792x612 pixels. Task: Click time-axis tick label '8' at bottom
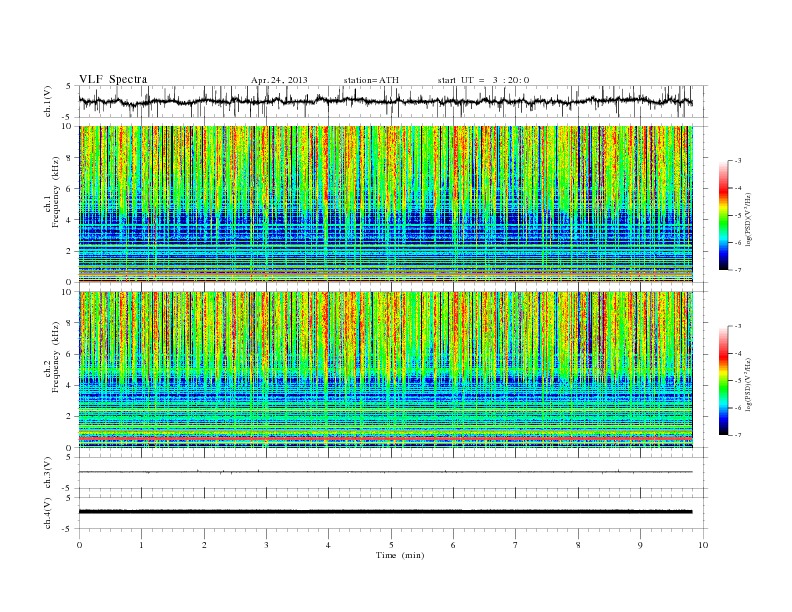point(578,545)
